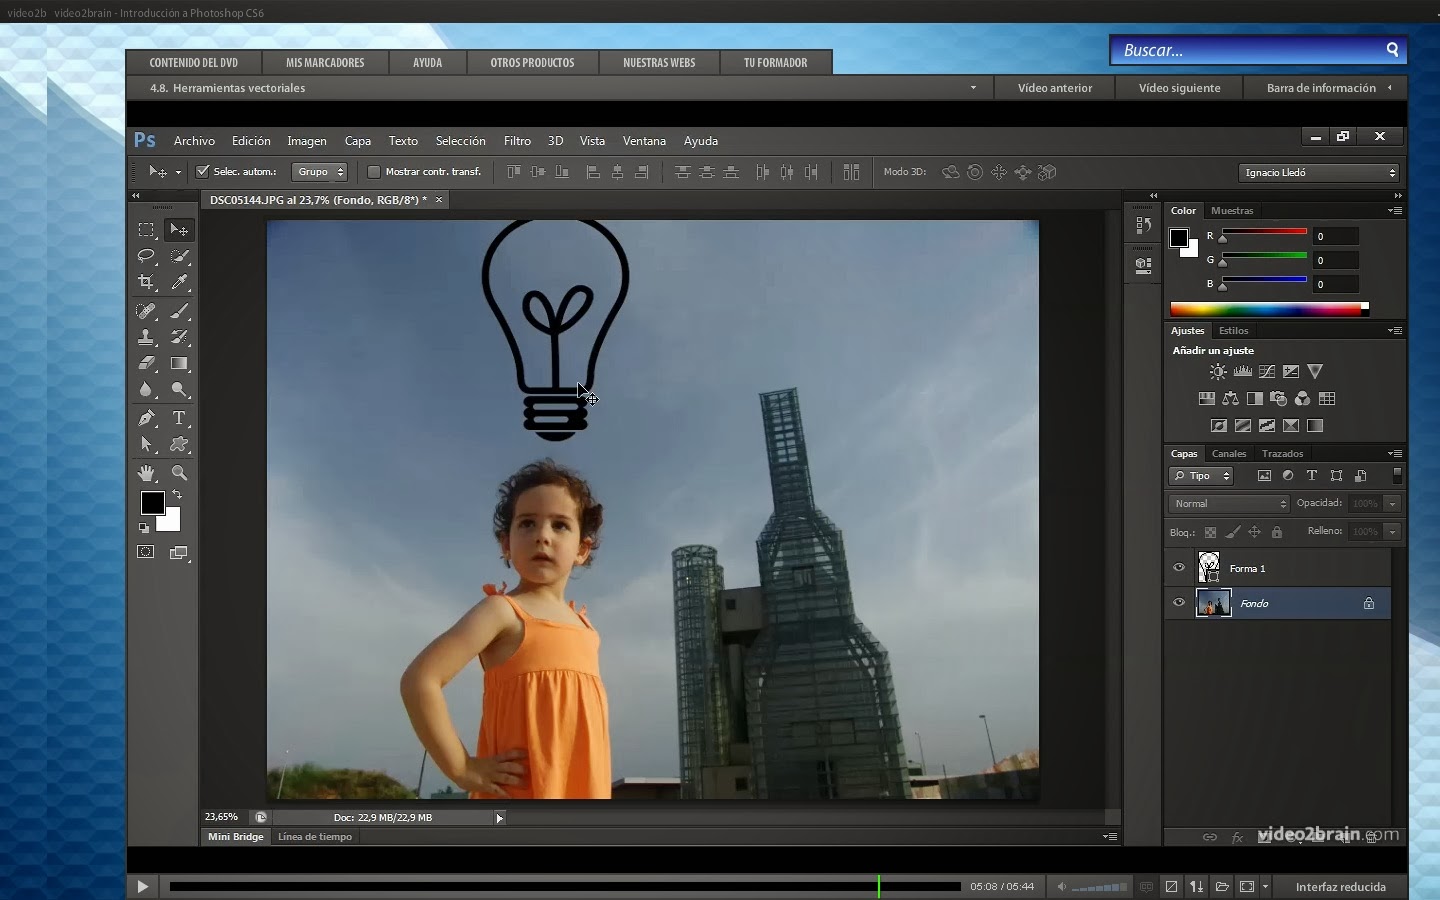
Task: Grab the Hand tool
Action: click(146, 473)
